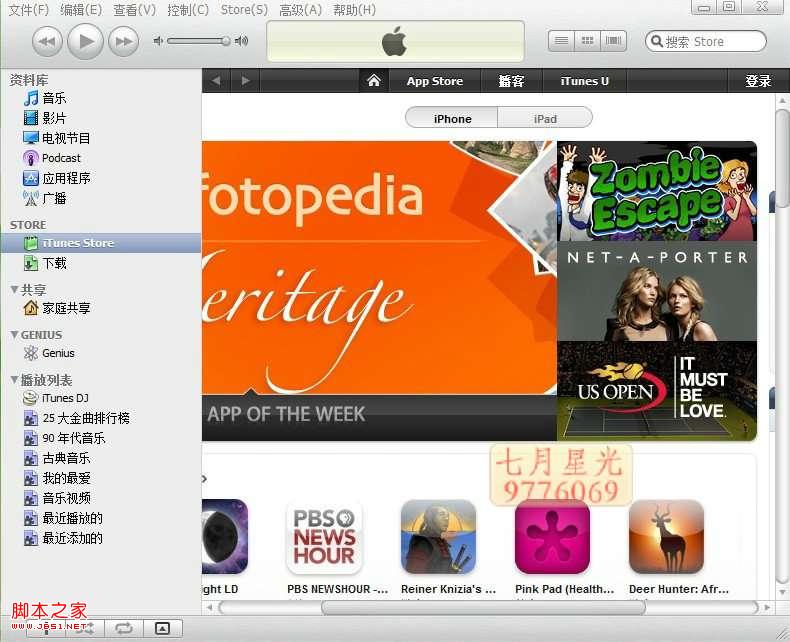The height and width of the screenshot is (642, 790).
Task: Collapse the 共享 section
Action: (x=14, y=289)
